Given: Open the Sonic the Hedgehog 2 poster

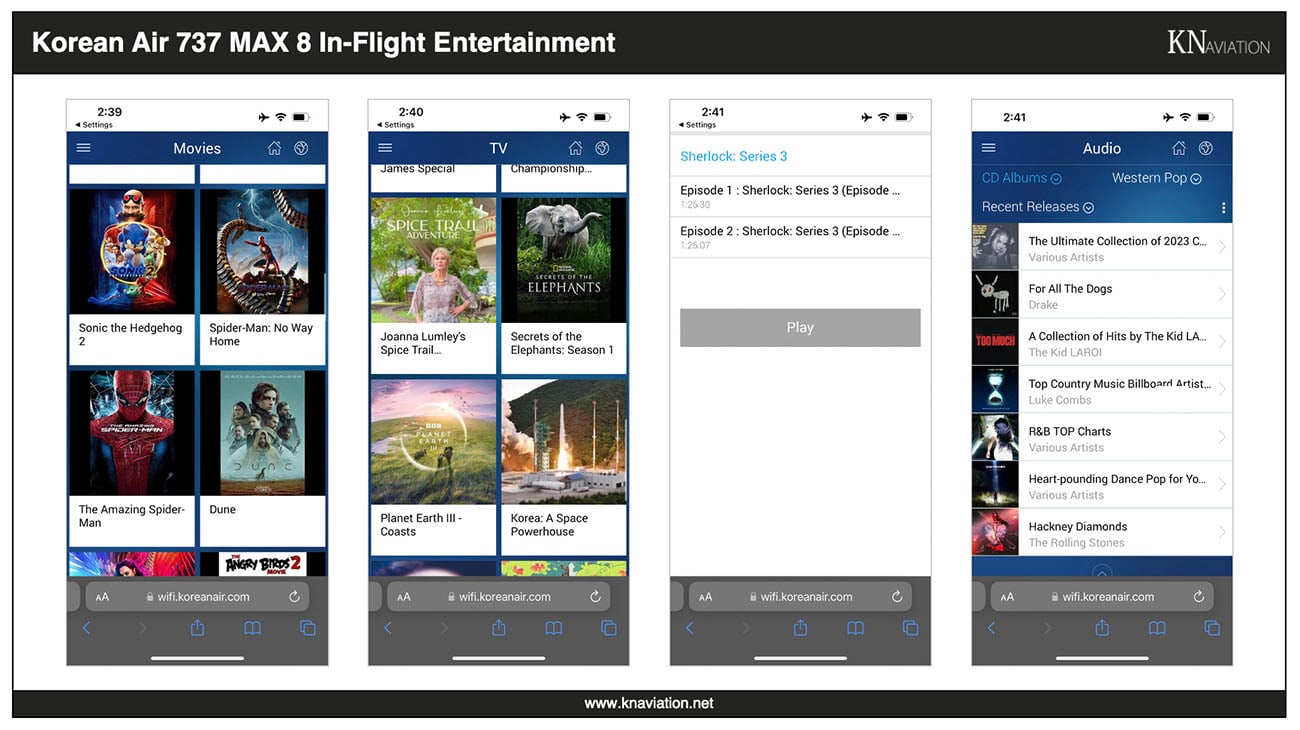Looking at the screenshot, I should [132, 252].
